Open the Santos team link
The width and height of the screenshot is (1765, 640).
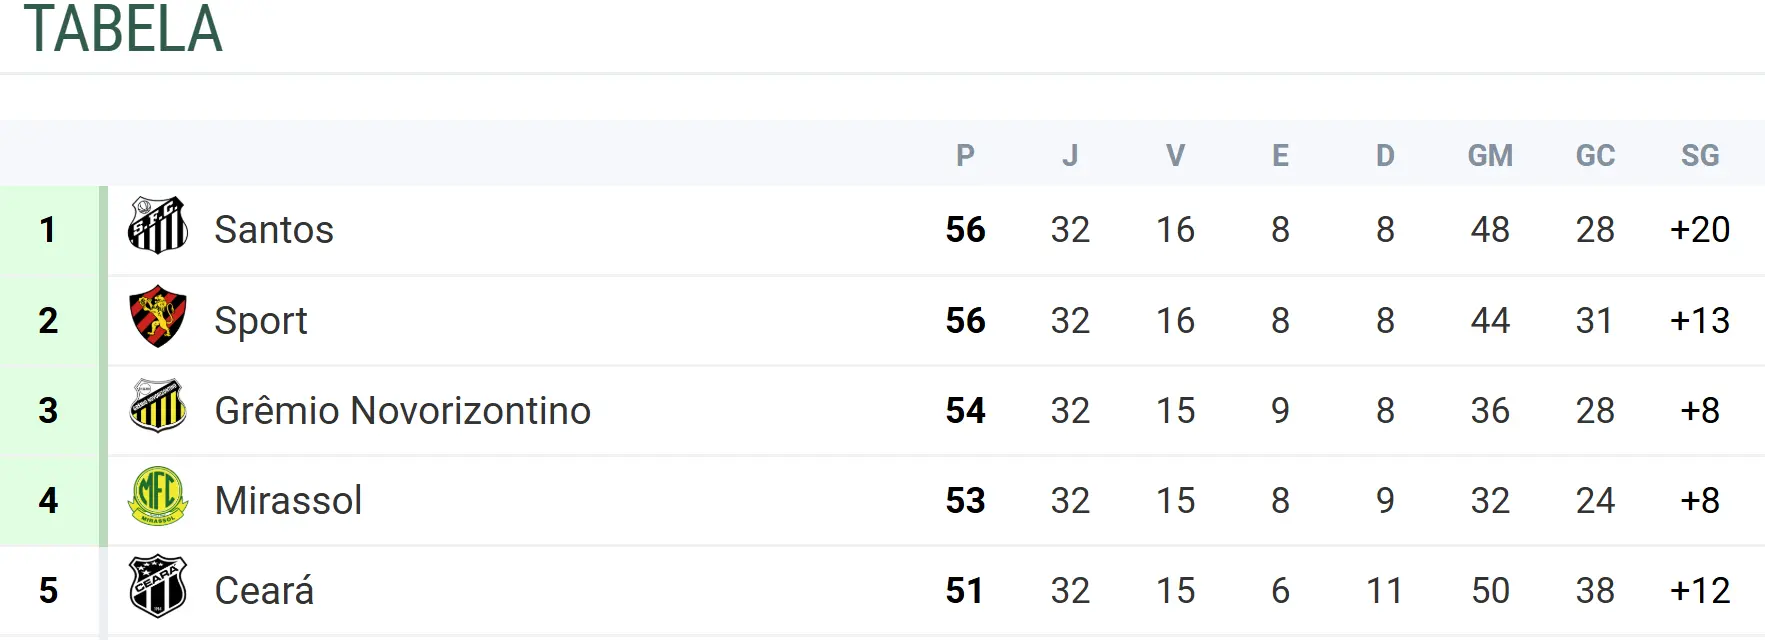273,230
